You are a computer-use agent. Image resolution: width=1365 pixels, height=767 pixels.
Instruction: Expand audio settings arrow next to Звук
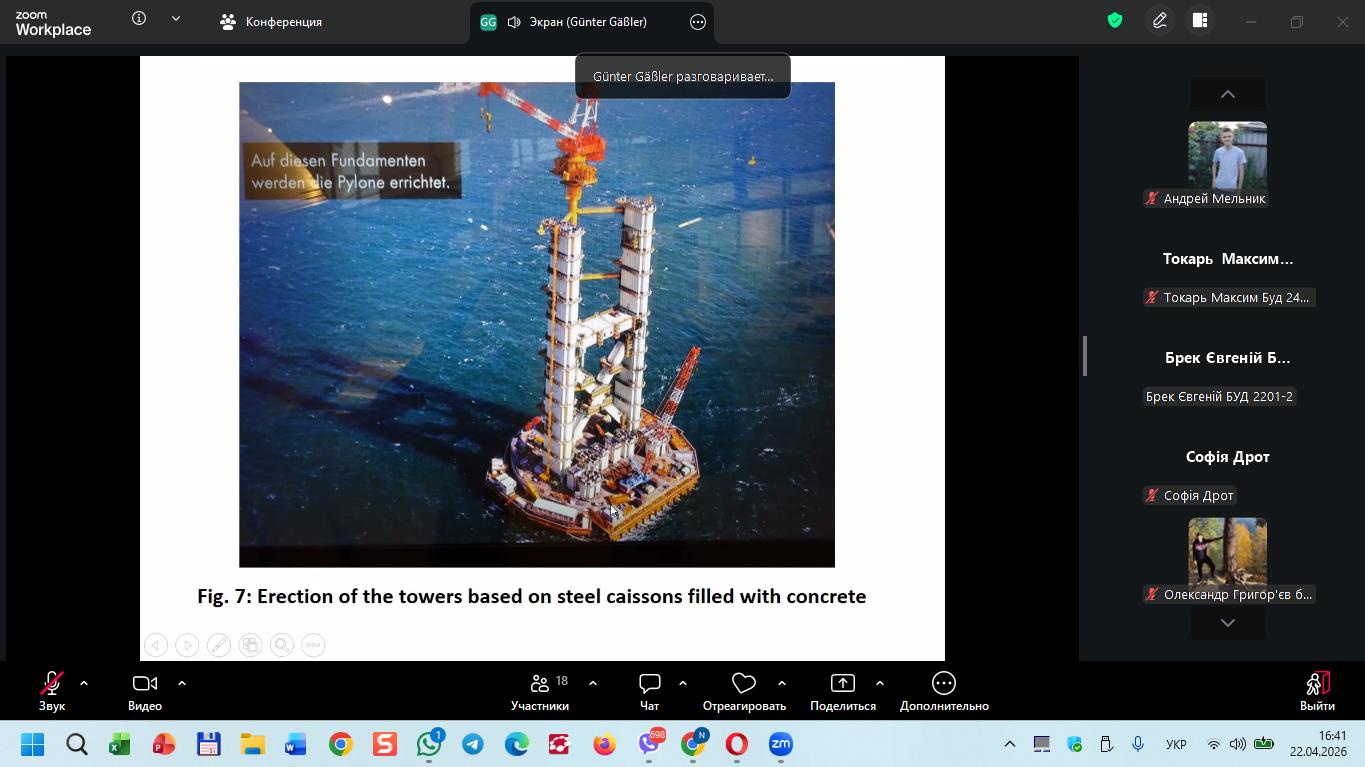(84, 683)
